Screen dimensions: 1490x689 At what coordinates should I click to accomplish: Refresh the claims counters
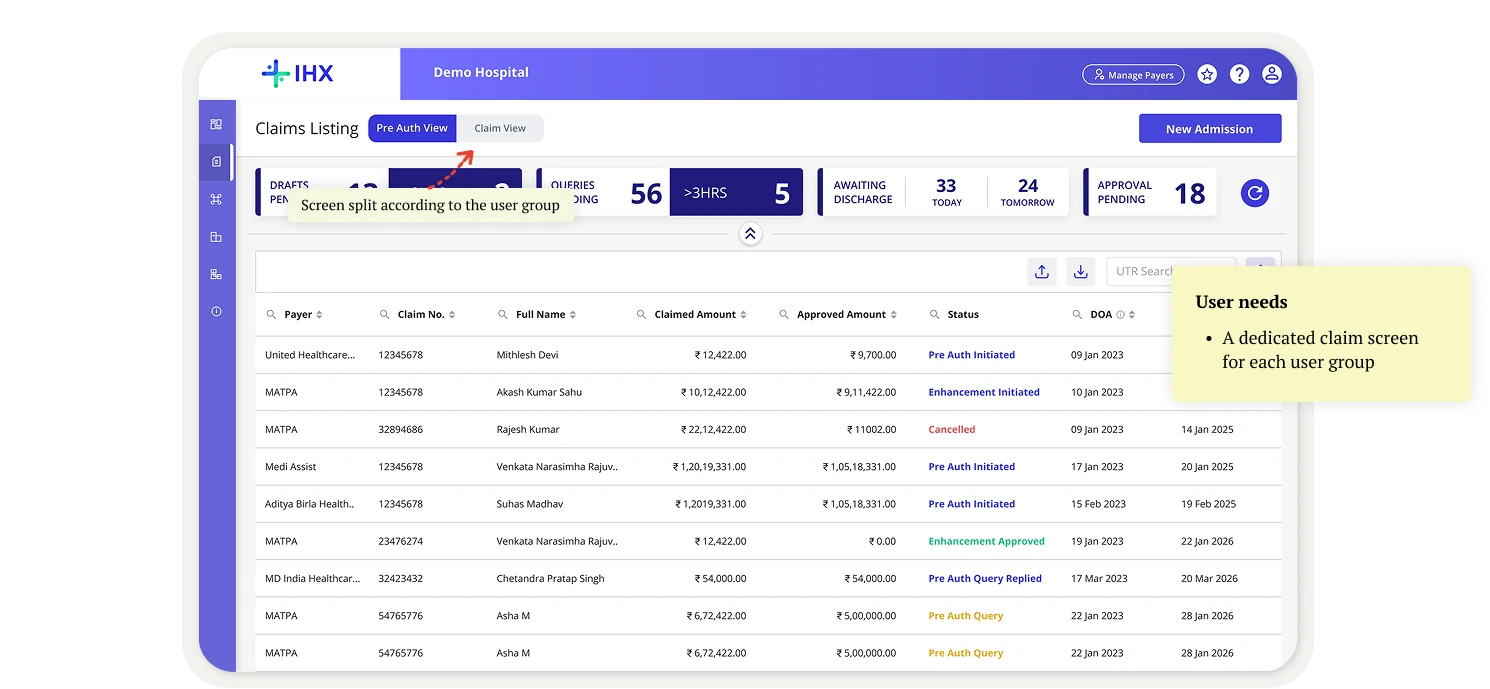1255,193
